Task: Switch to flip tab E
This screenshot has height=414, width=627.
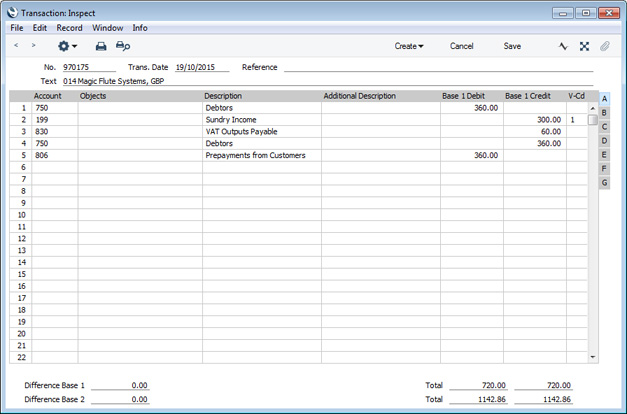Action: click(604, 155)
